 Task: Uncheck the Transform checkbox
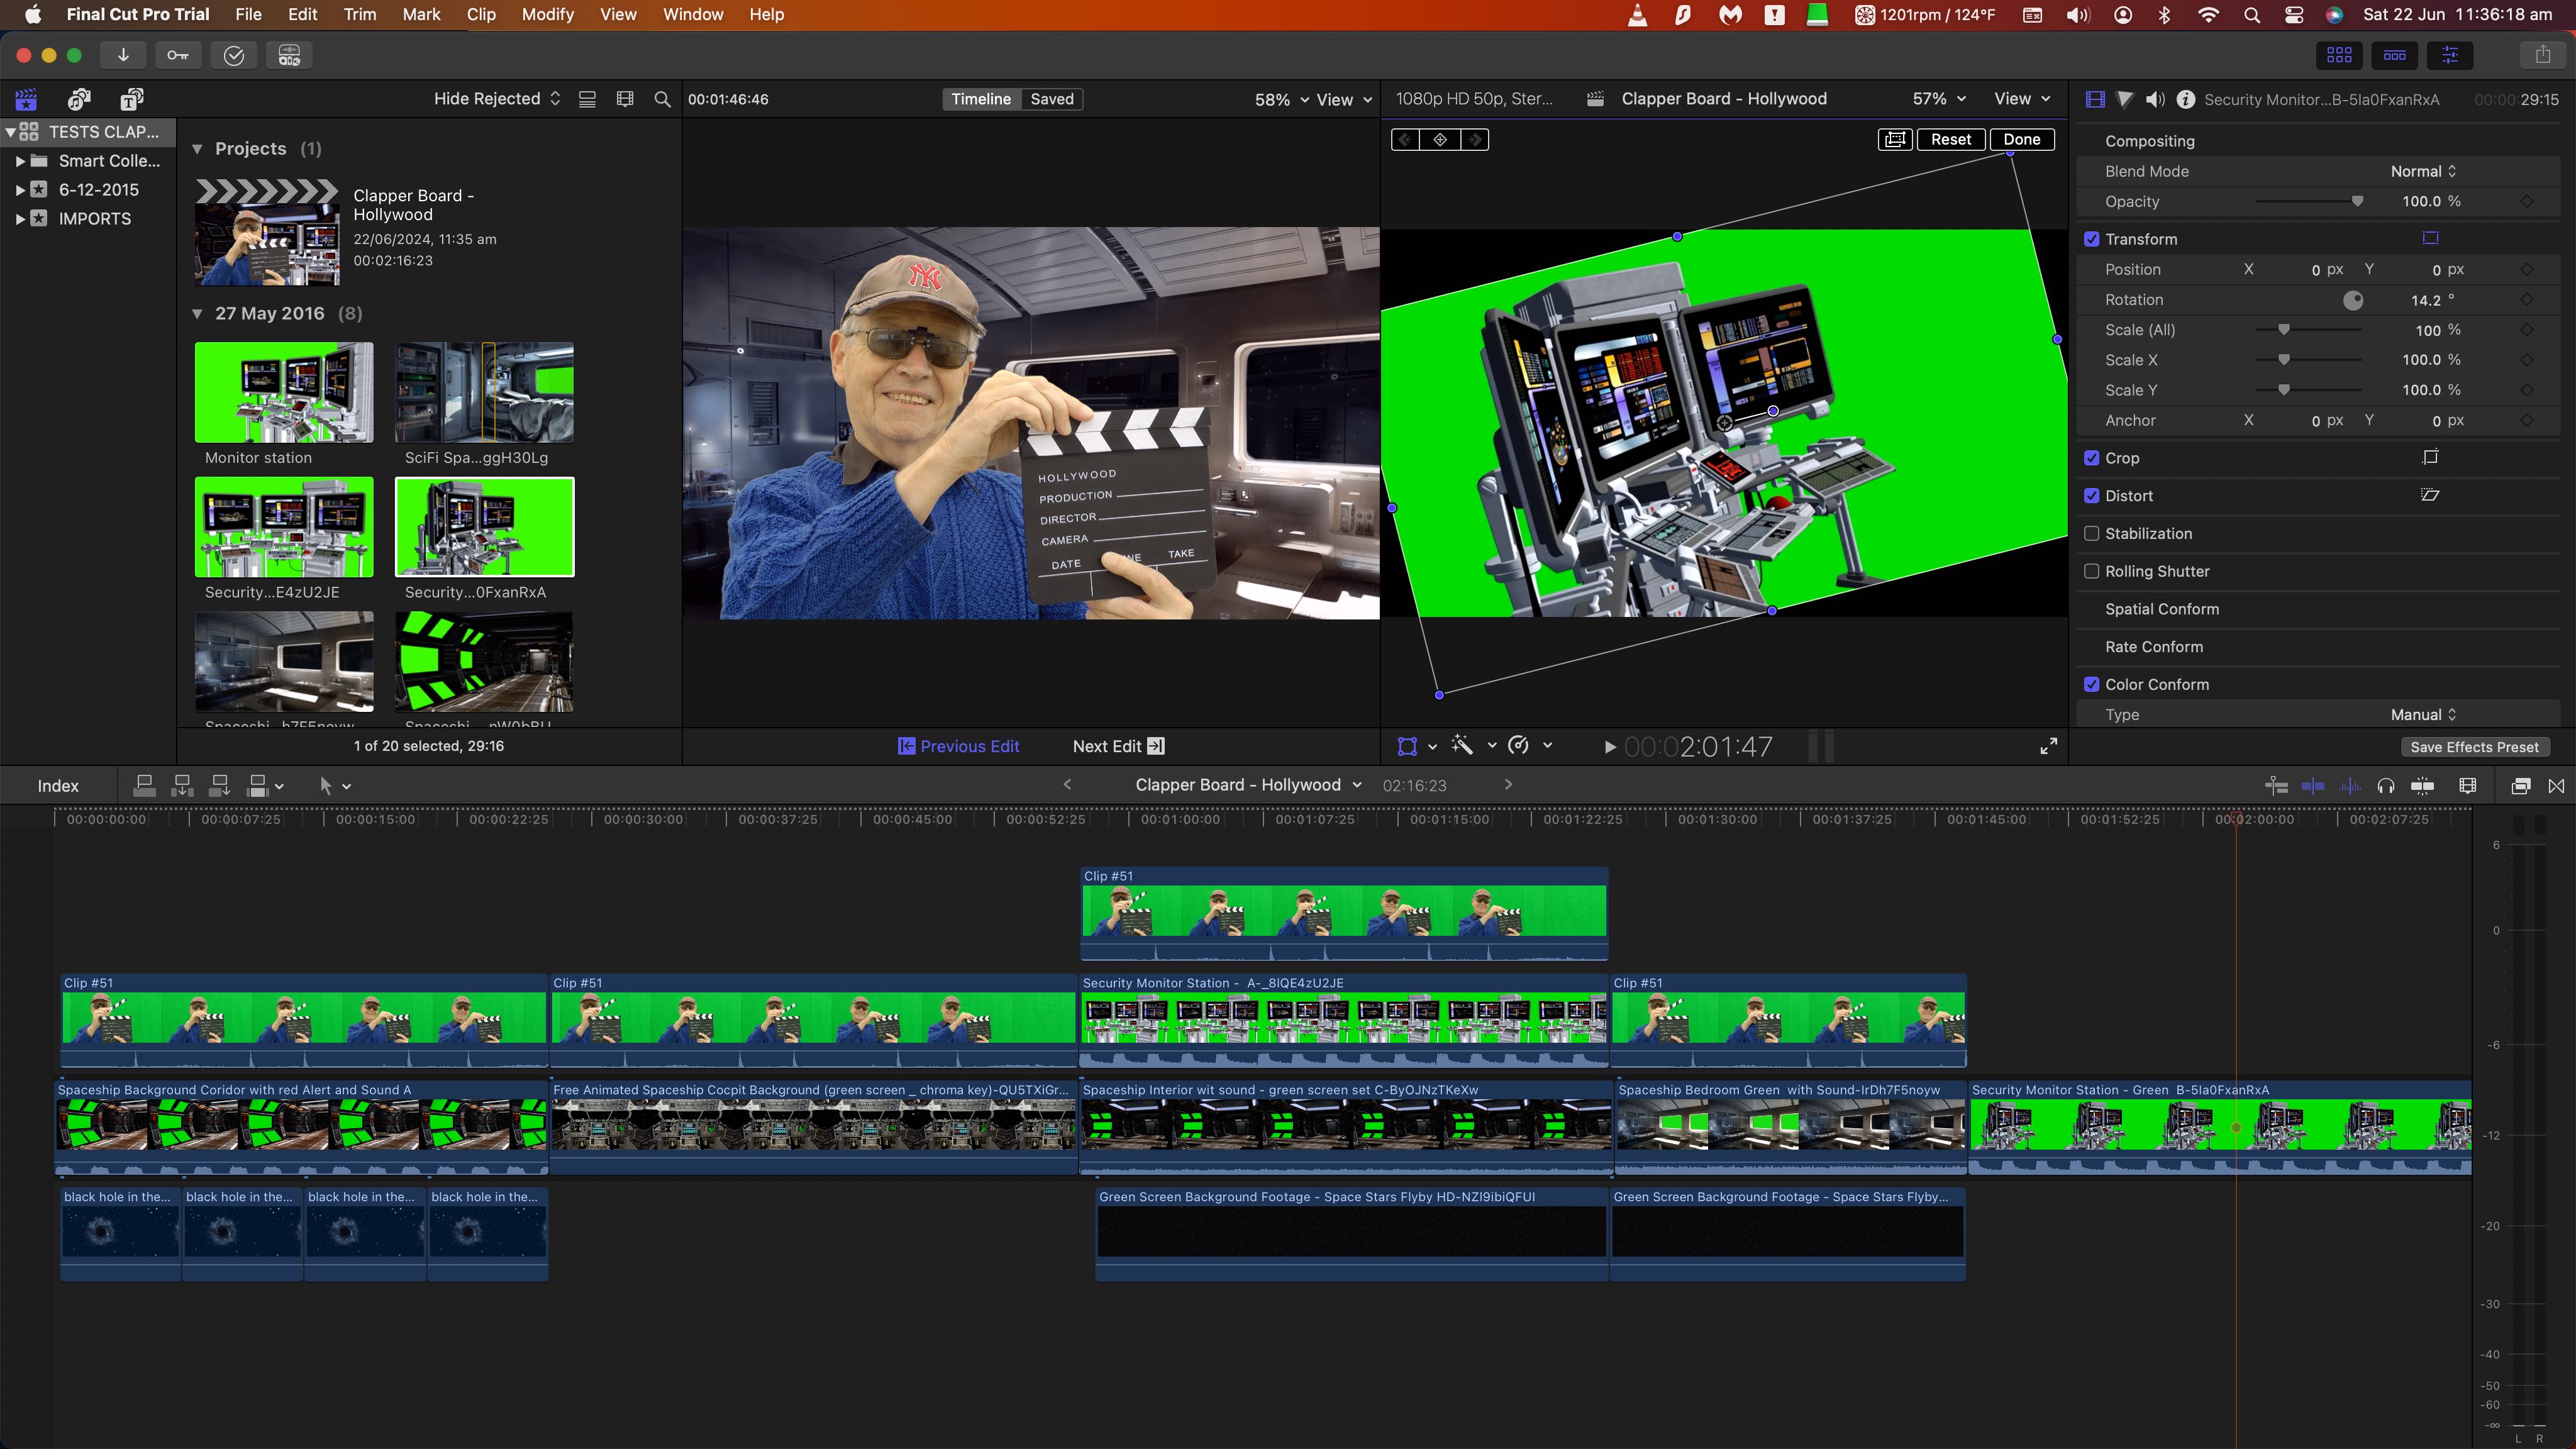2091,239
